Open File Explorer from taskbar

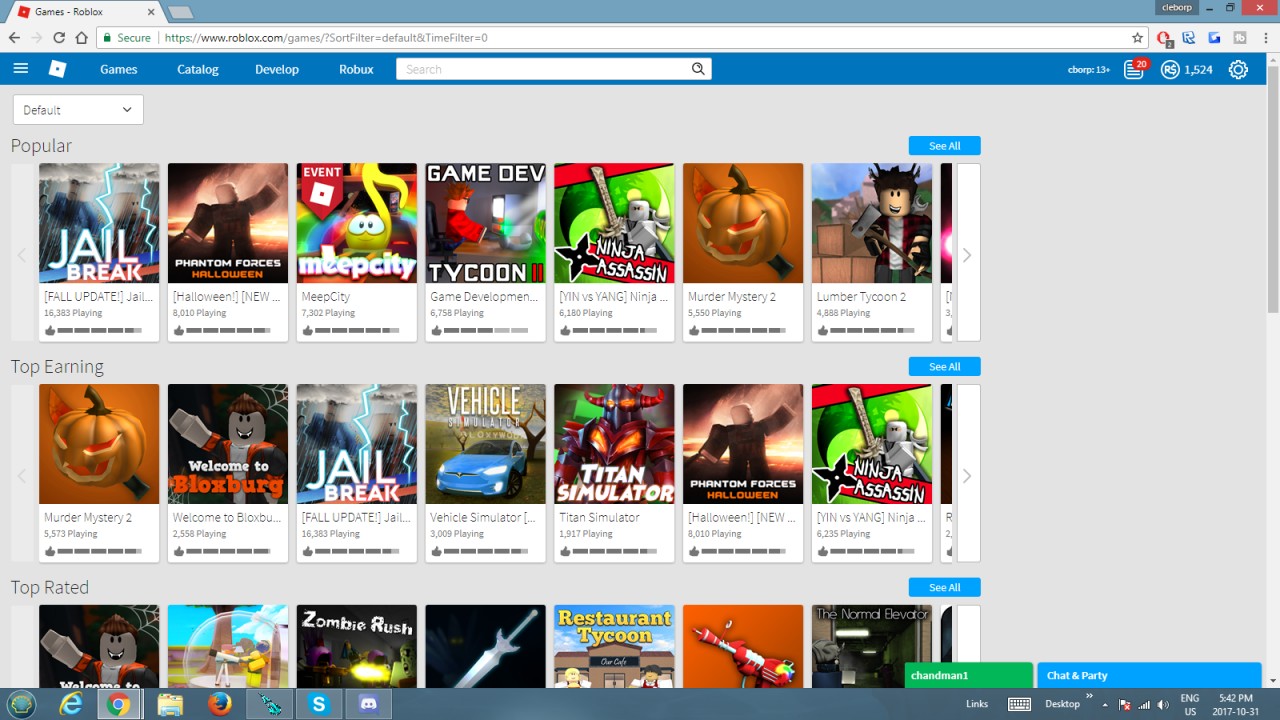pos(170,704)
